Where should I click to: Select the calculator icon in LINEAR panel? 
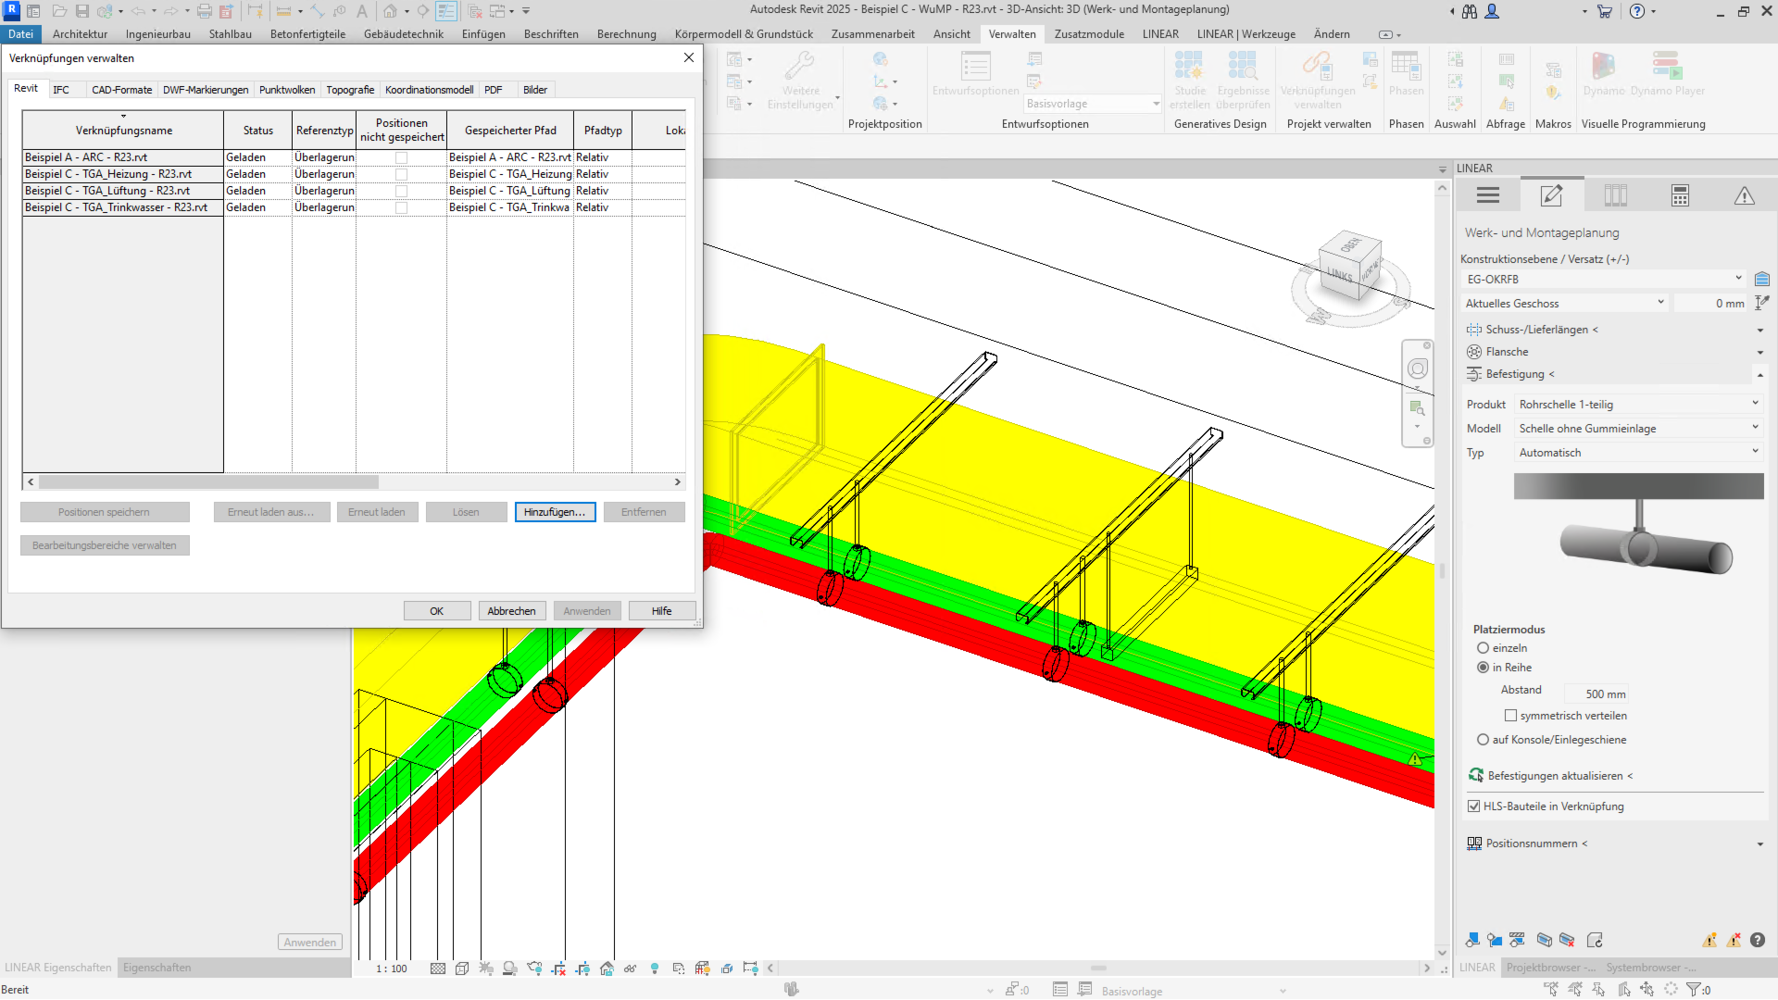(1679, 196)
